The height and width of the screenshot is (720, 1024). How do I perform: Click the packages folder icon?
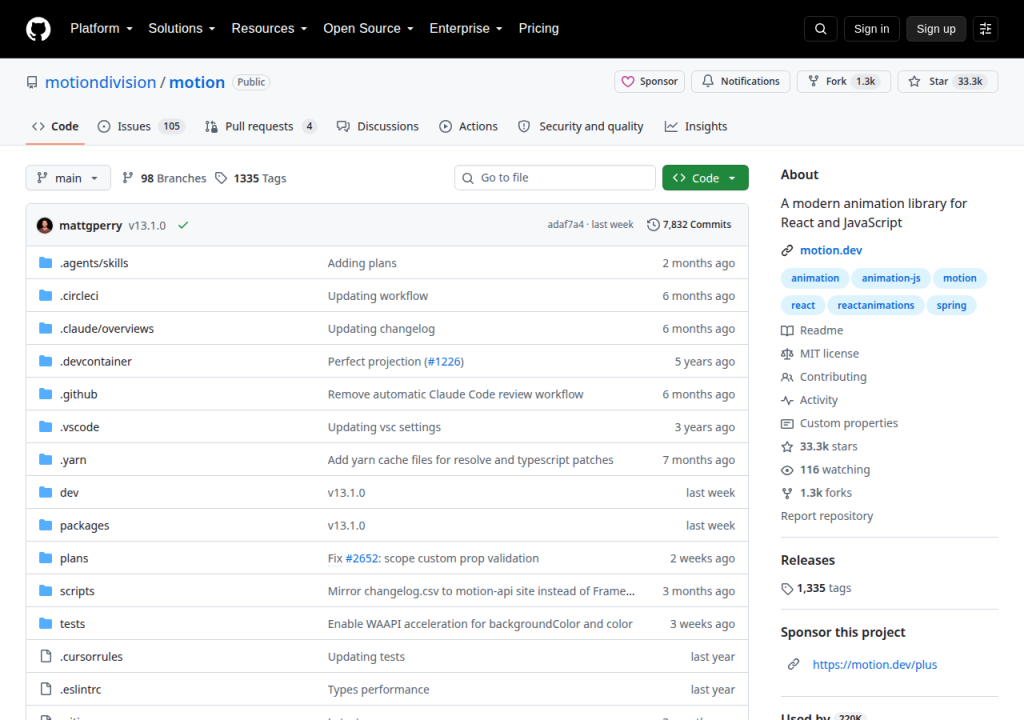(45, 525)
